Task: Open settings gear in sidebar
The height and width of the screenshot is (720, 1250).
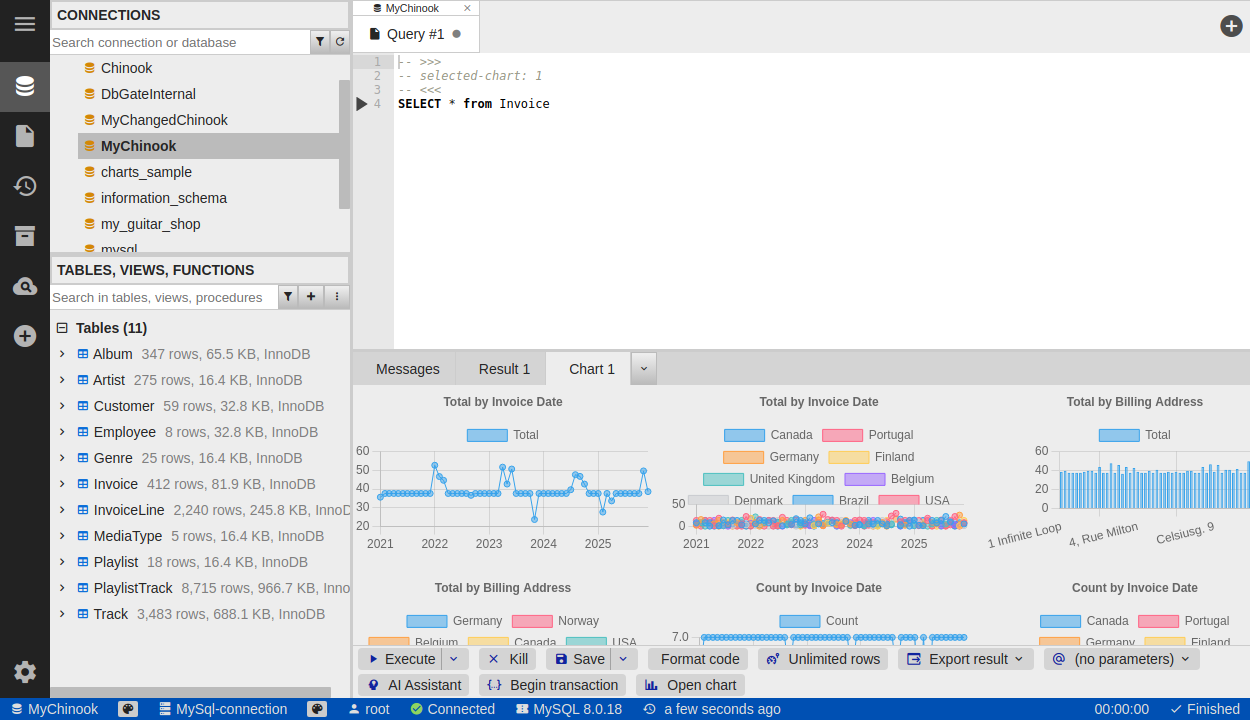Action: [x=25, y=672]
